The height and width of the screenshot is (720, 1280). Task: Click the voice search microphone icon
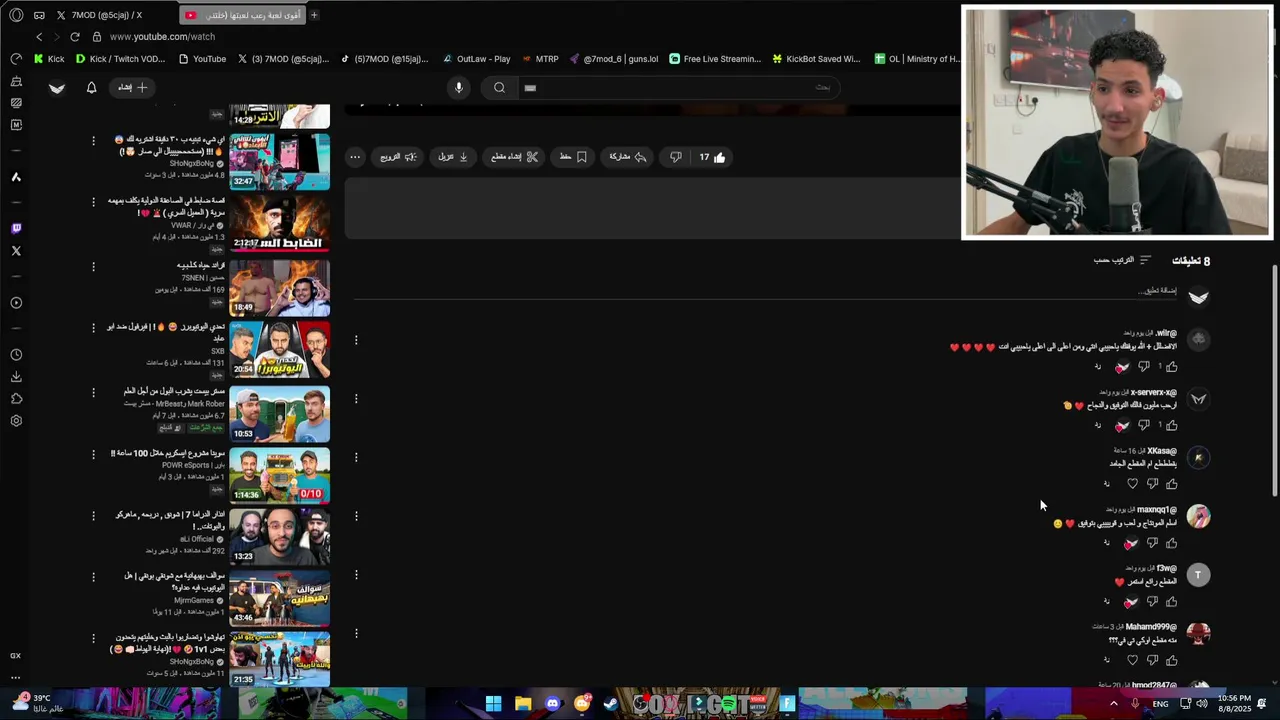tap(459, 88)
